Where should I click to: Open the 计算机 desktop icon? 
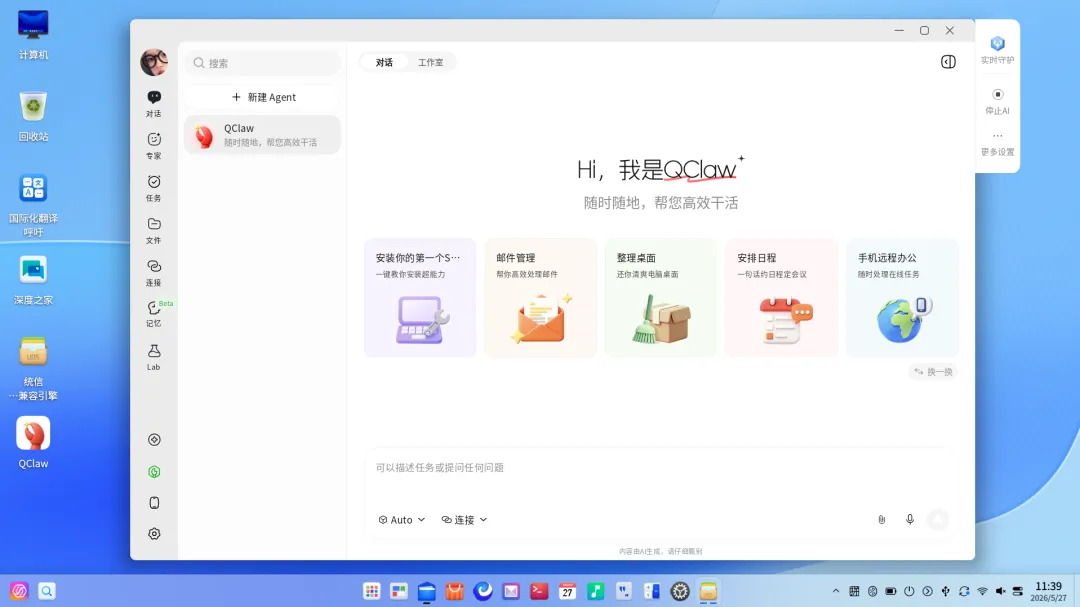click(33, 34)
